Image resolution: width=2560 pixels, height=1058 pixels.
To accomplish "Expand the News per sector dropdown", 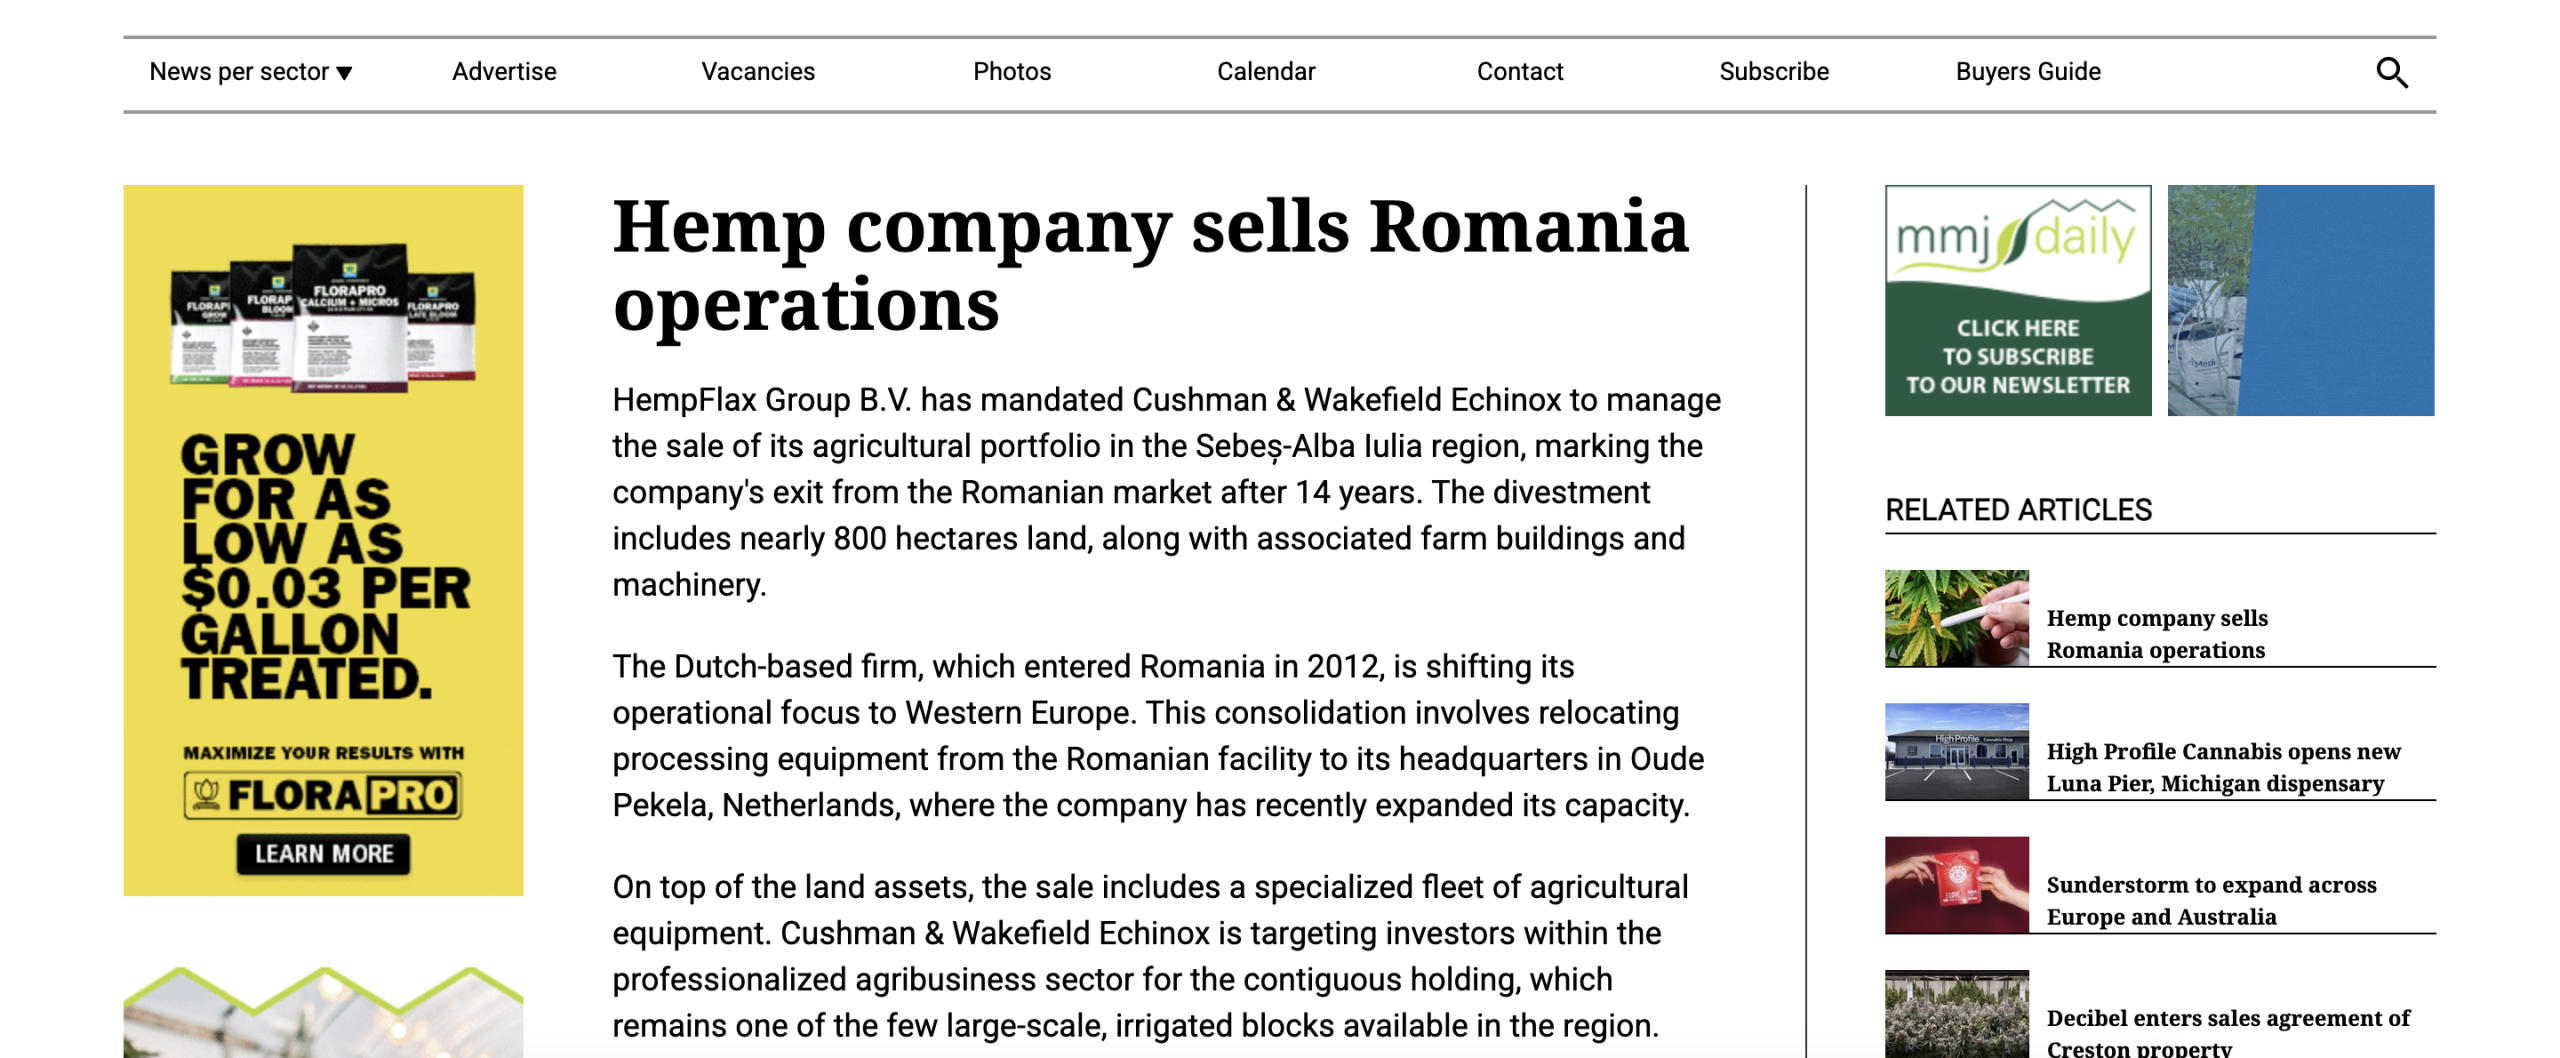I will click(250, 72).
